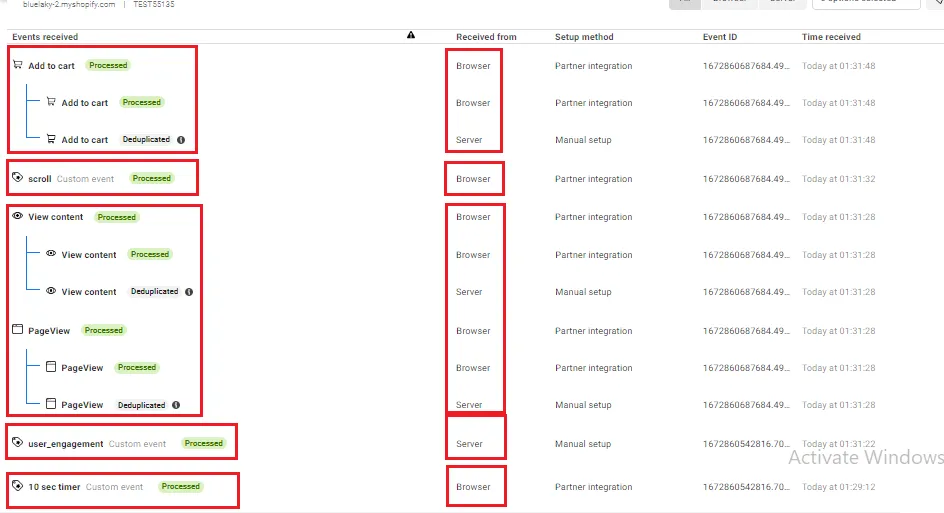Screen dimensions: 944x513
Task: Click page icon of top-level PageView event
Action: point(17,329)
